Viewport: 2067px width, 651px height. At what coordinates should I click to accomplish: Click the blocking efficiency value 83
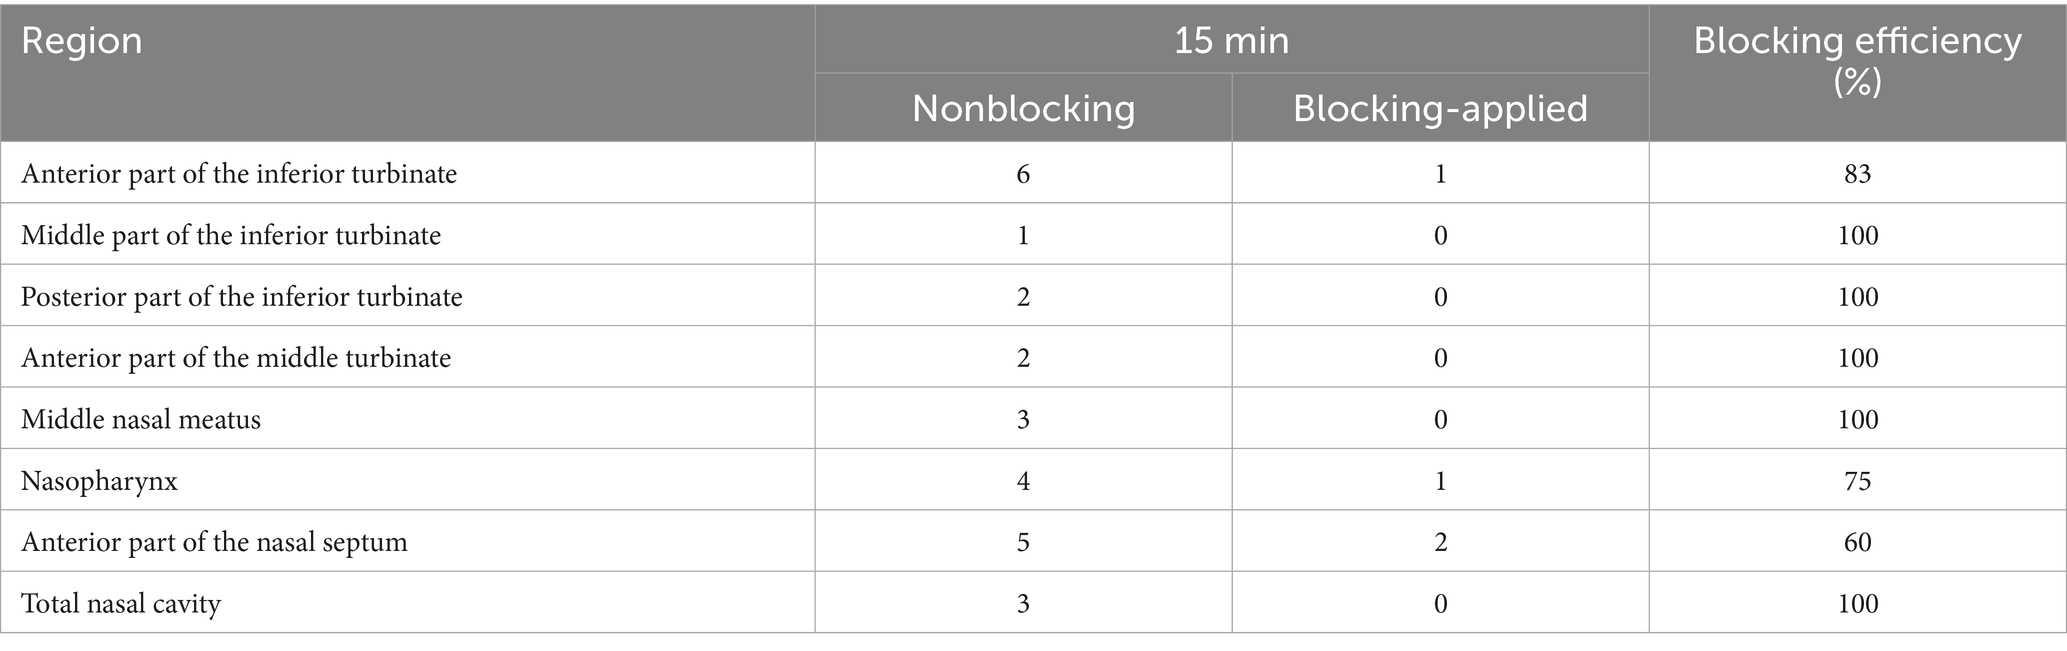(1857, 174)
